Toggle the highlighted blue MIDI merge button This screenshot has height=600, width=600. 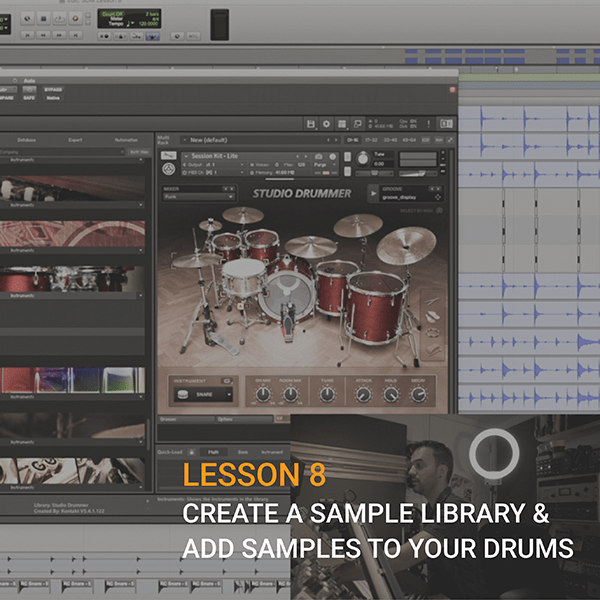(x=152, y=36)
